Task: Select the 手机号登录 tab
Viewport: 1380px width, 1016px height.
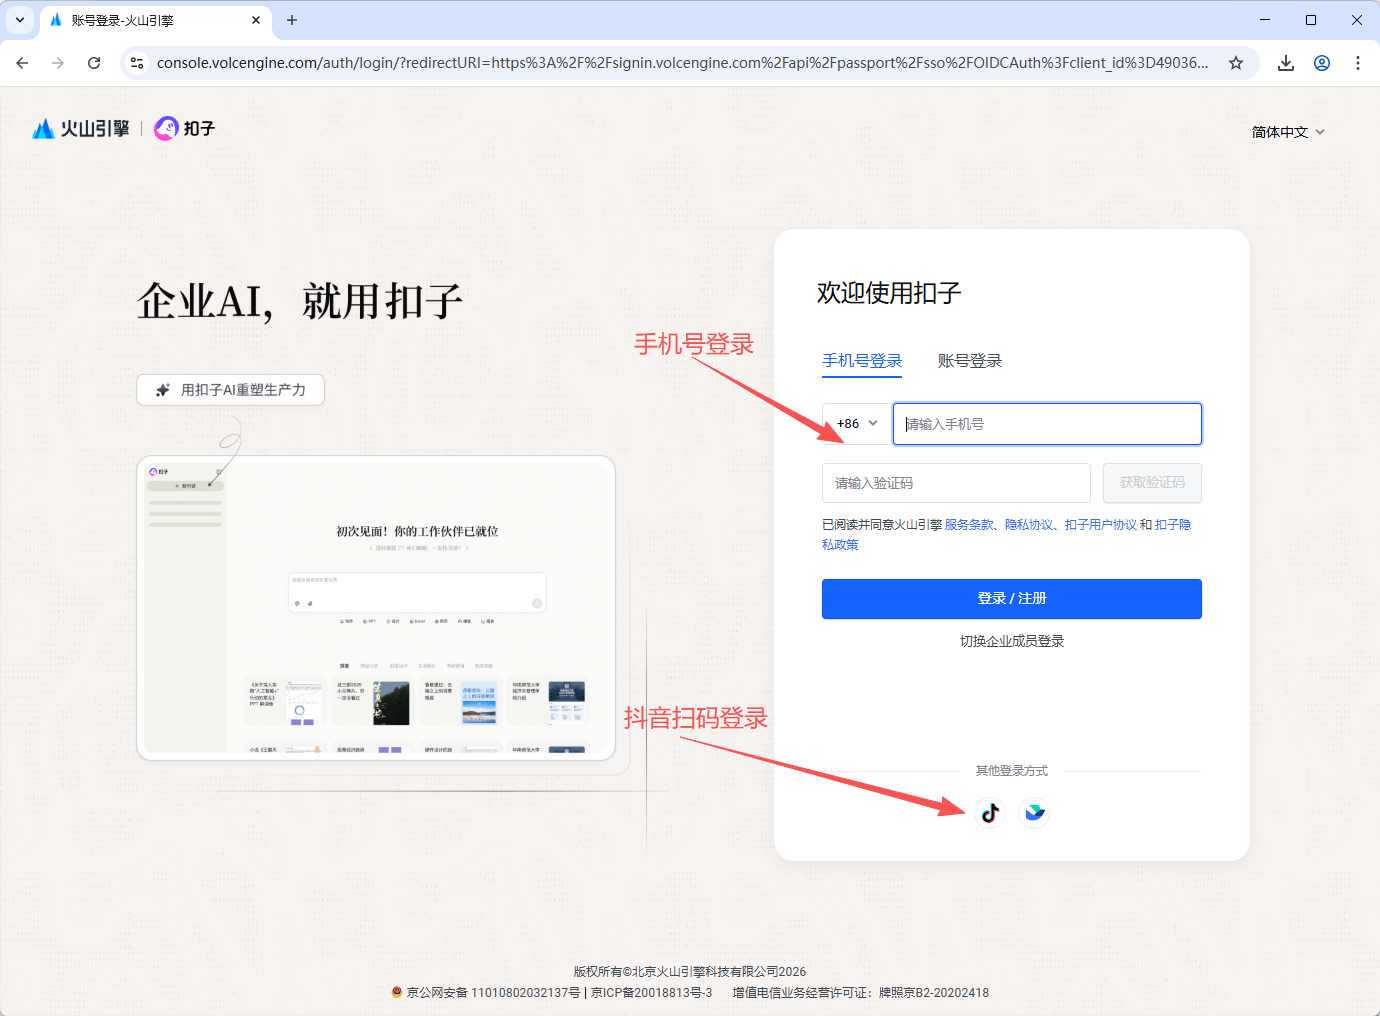Action: pyautogui.click(x=862, y=361)
